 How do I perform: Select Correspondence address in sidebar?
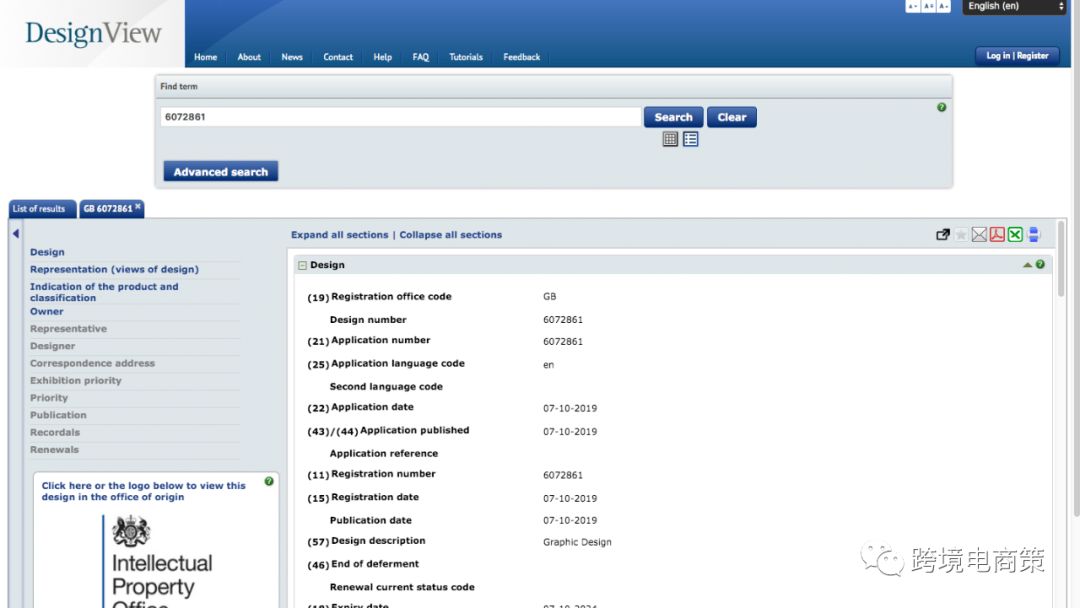[x=92, y=363]
